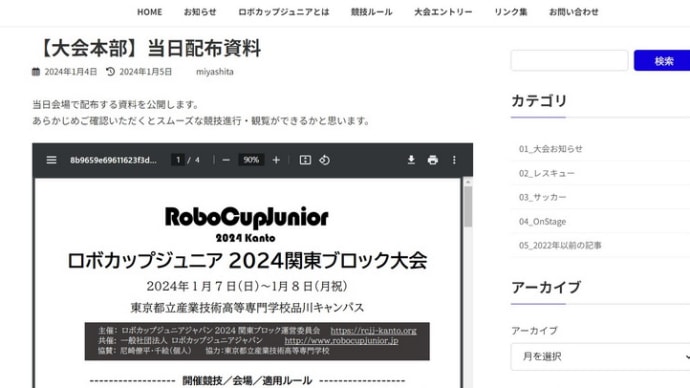Image resolution: width=690 pixels, height=388 pixels.
Task: Open the PDF viewer sidebar menu icon
Action: coord(51,160)
